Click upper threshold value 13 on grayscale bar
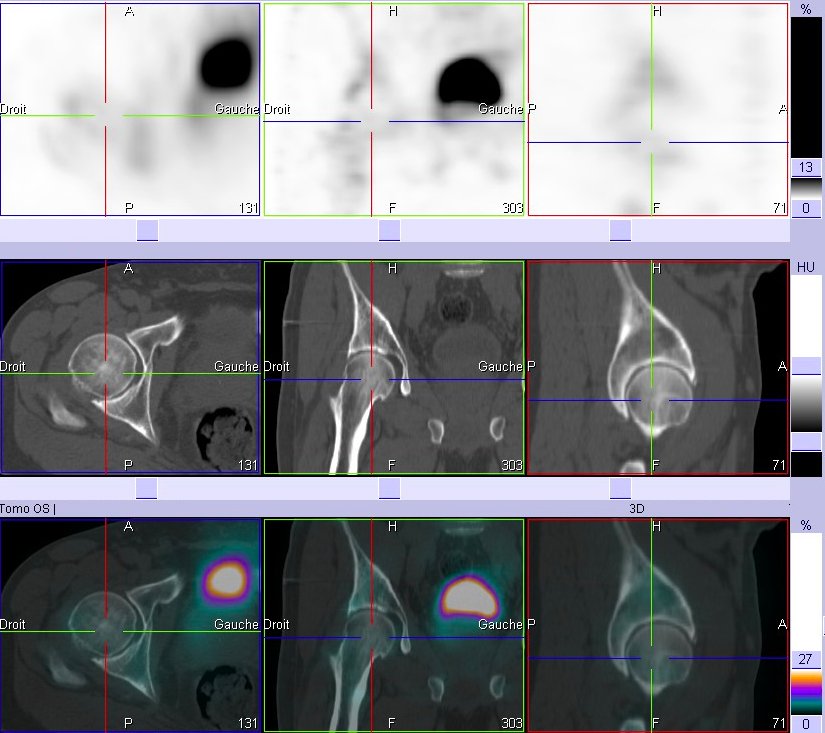This screenshot has width=825, height=733. (806, 167)
